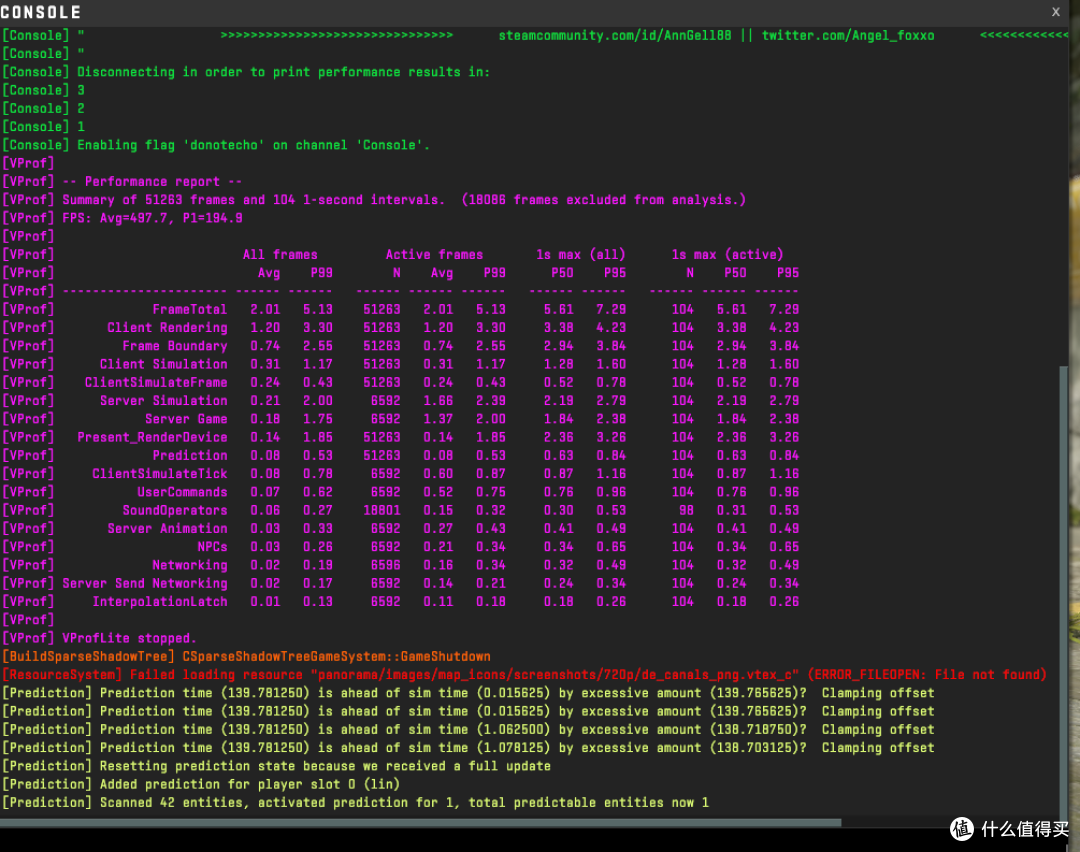Select the 'FrameTotal' row label
Image resolution: width=1080 pixels, height=852 pixels.
coord(189,309)
